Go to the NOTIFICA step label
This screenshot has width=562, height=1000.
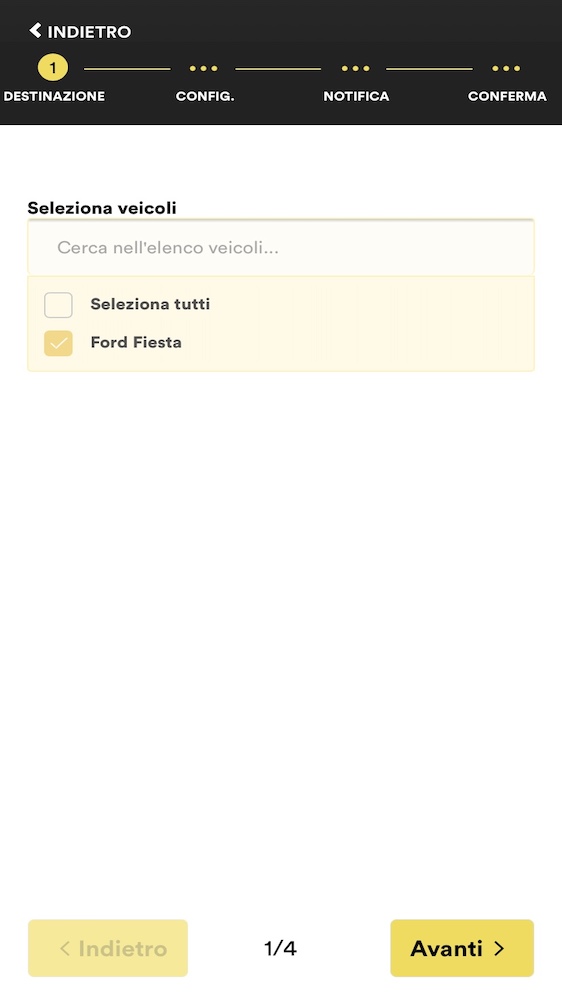(x=356, y=96)
